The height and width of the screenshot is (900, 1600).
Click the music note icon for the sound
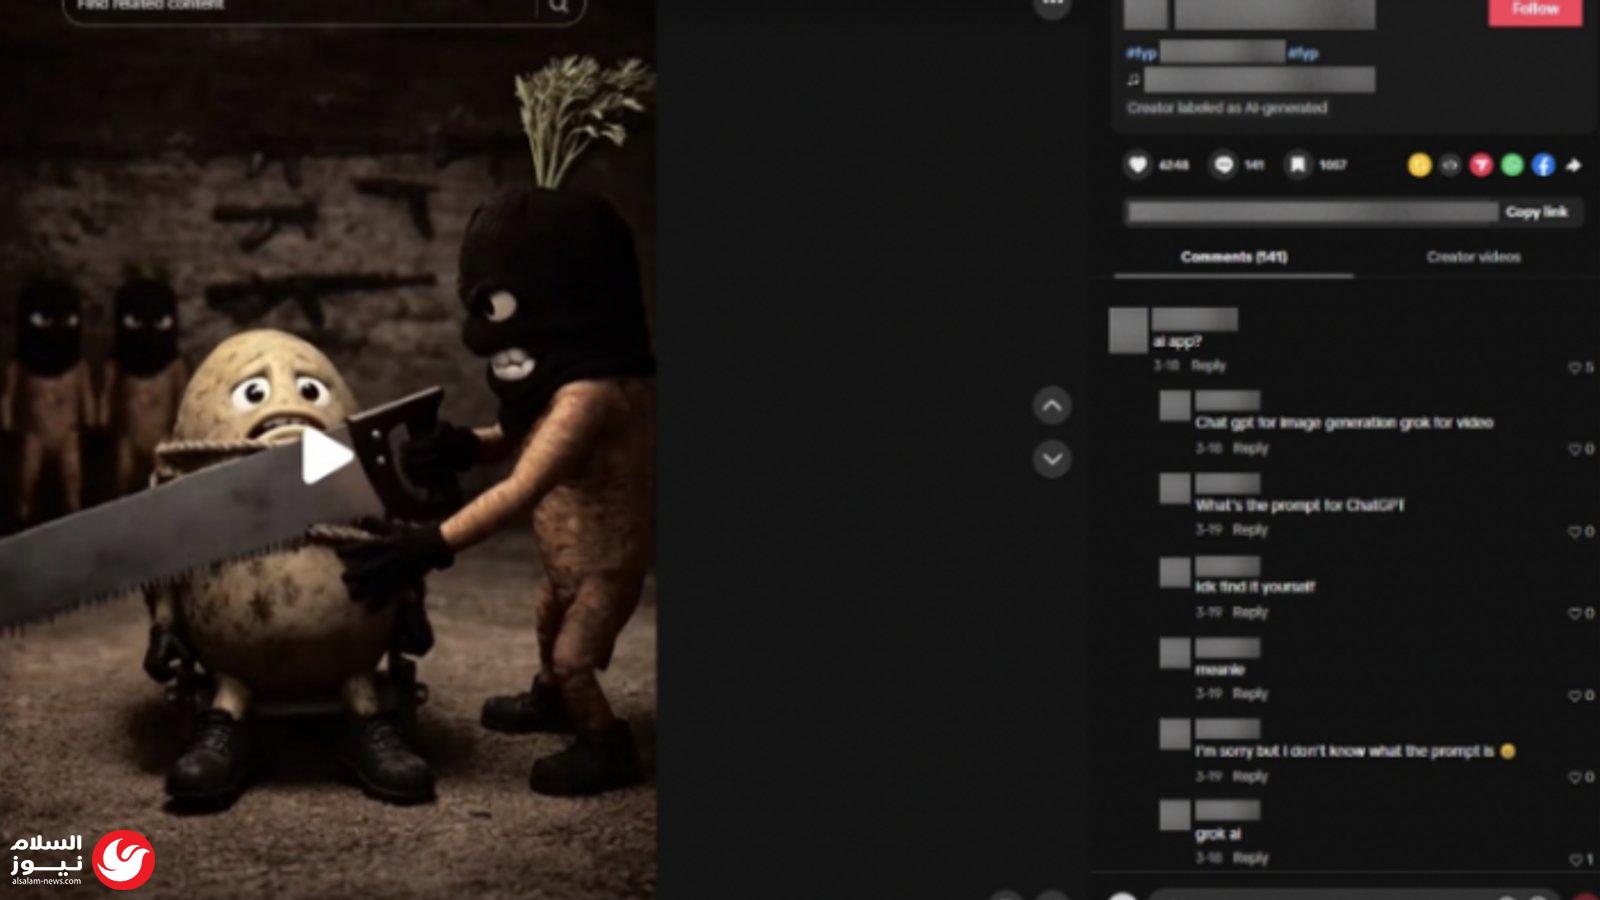(x=1133, y=79)
